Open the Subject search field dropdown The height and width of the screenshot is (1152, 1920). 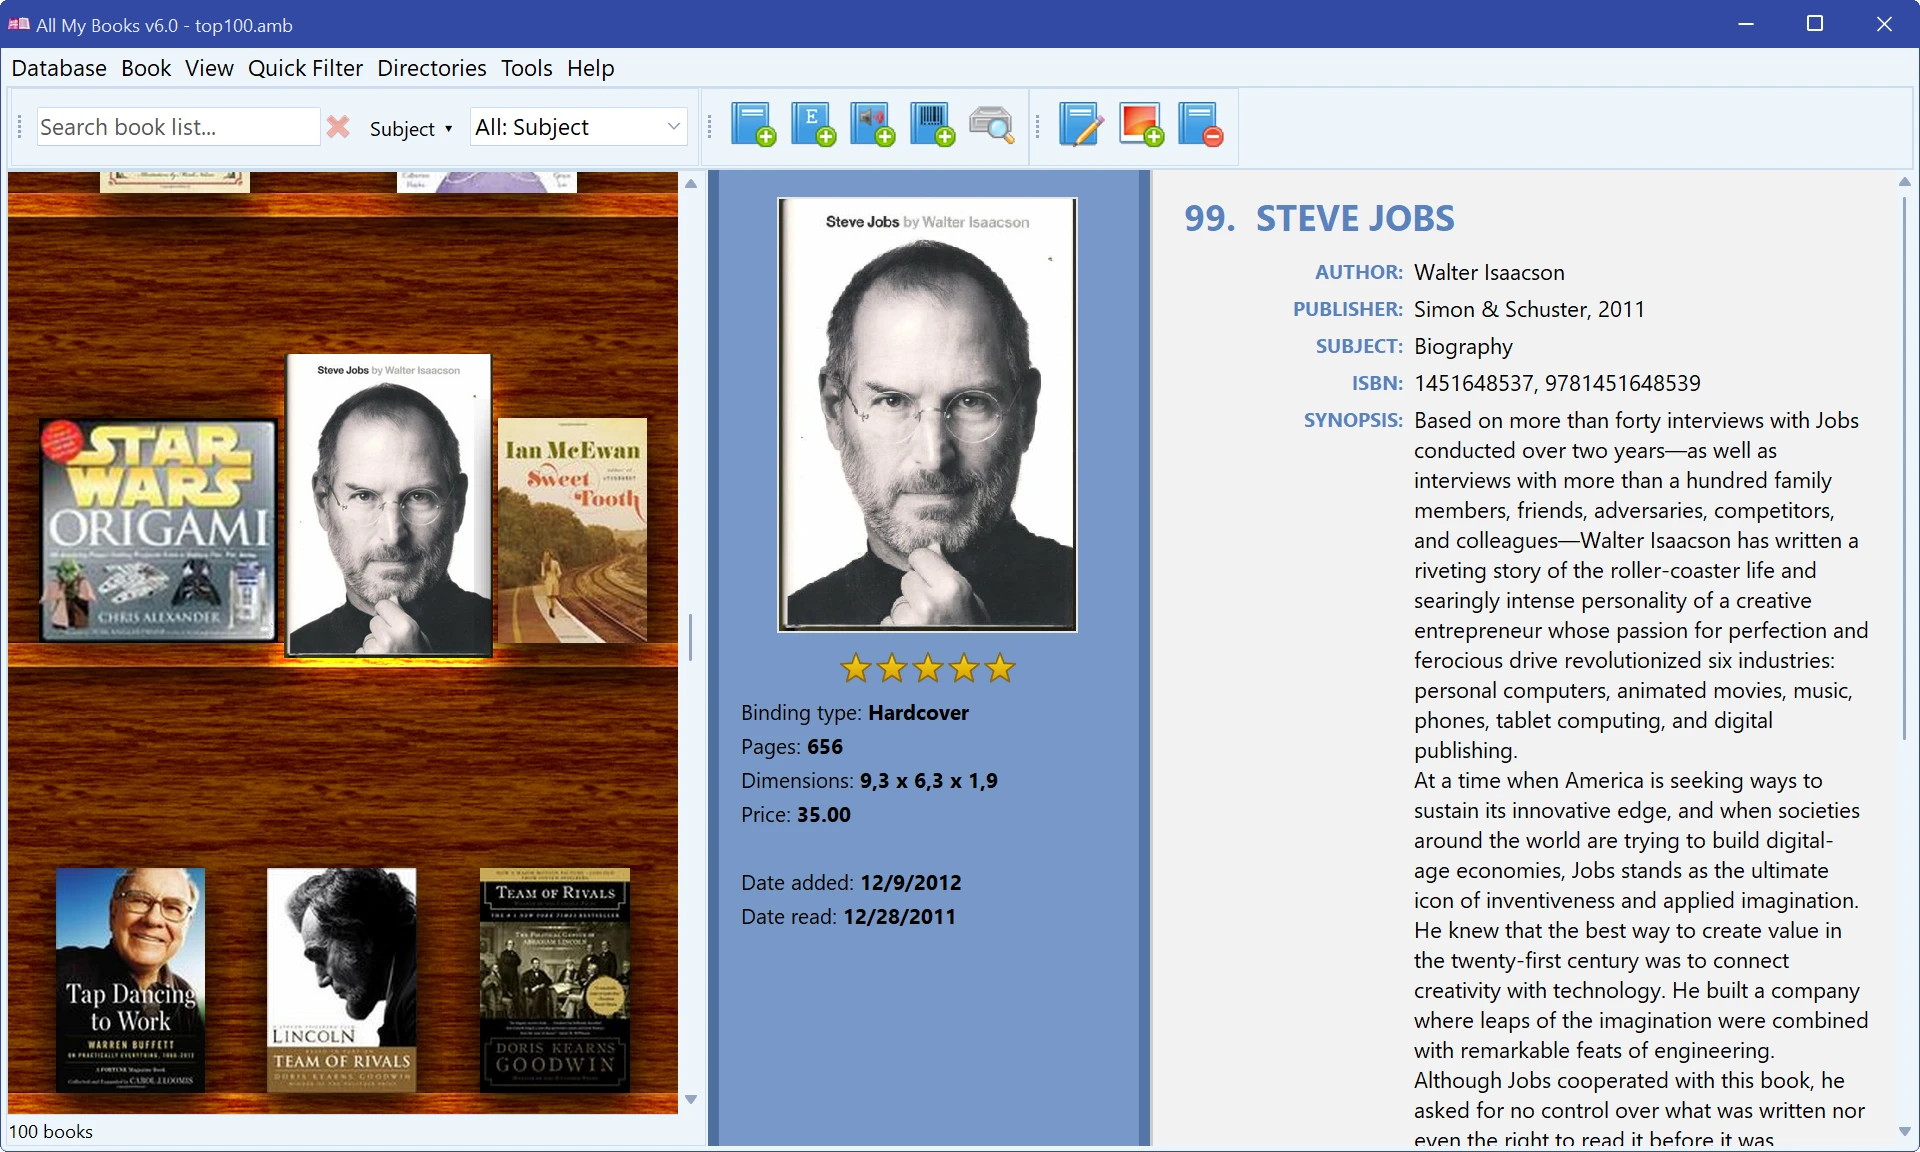coord(411,128)
